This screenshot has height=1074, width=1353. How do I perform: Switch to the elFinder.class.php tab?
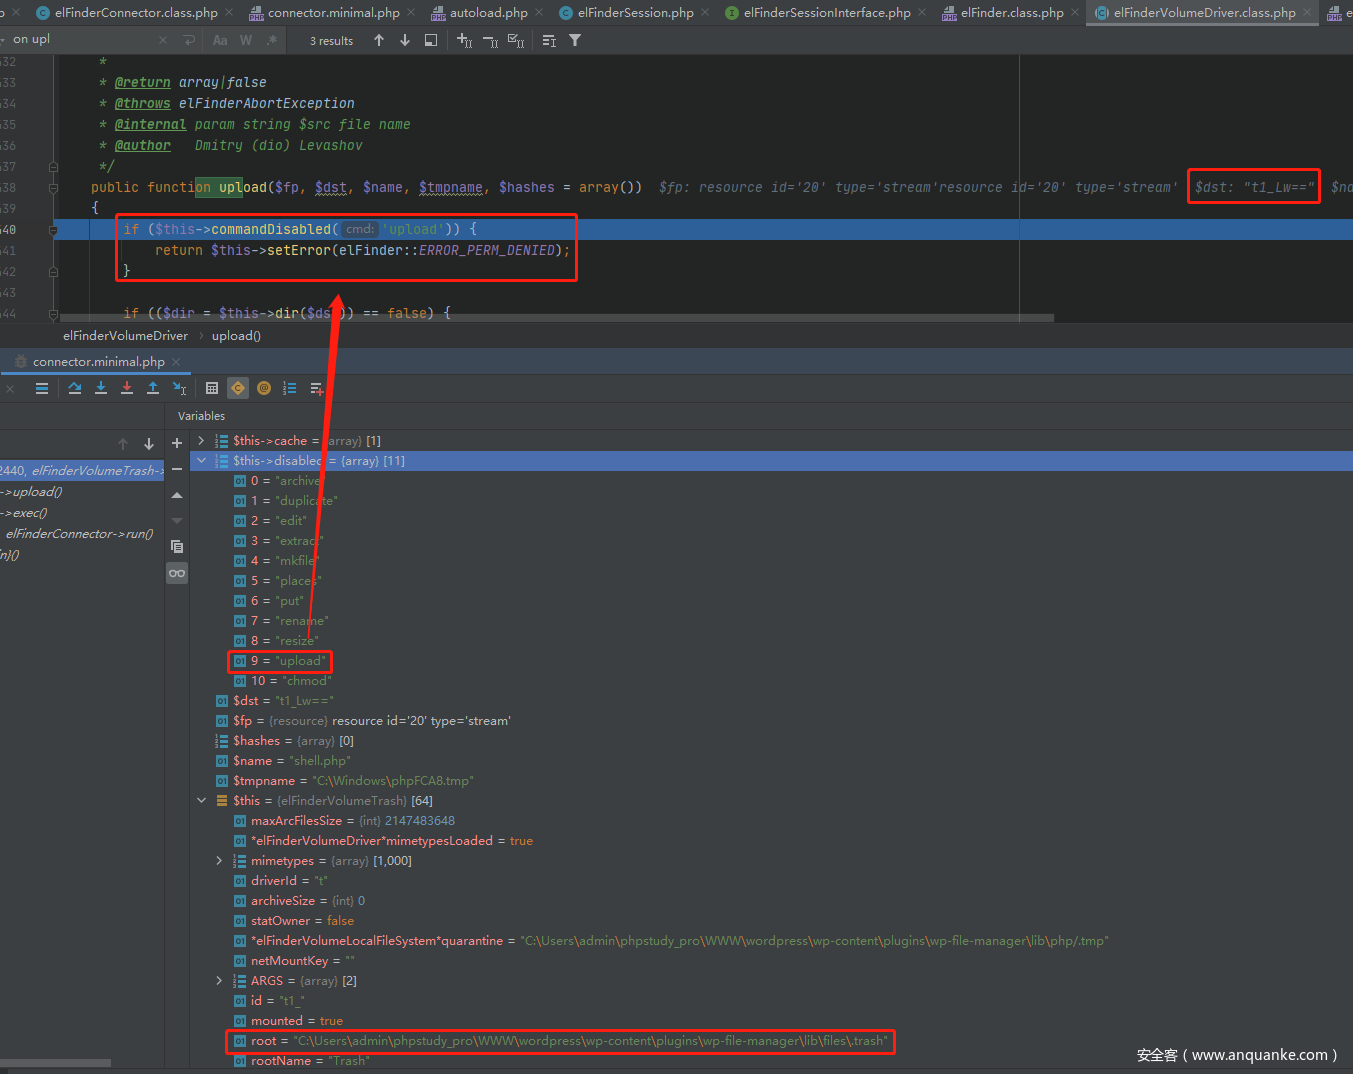[x=1011, y=13]
